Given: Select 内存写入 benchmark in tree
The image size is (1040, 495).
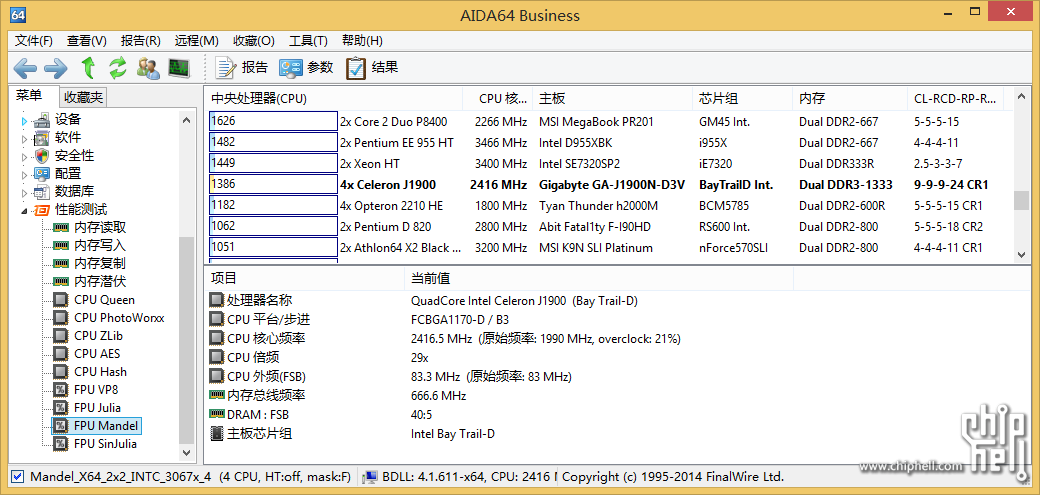Looking at the screenshot, I should tap(99, 246).
